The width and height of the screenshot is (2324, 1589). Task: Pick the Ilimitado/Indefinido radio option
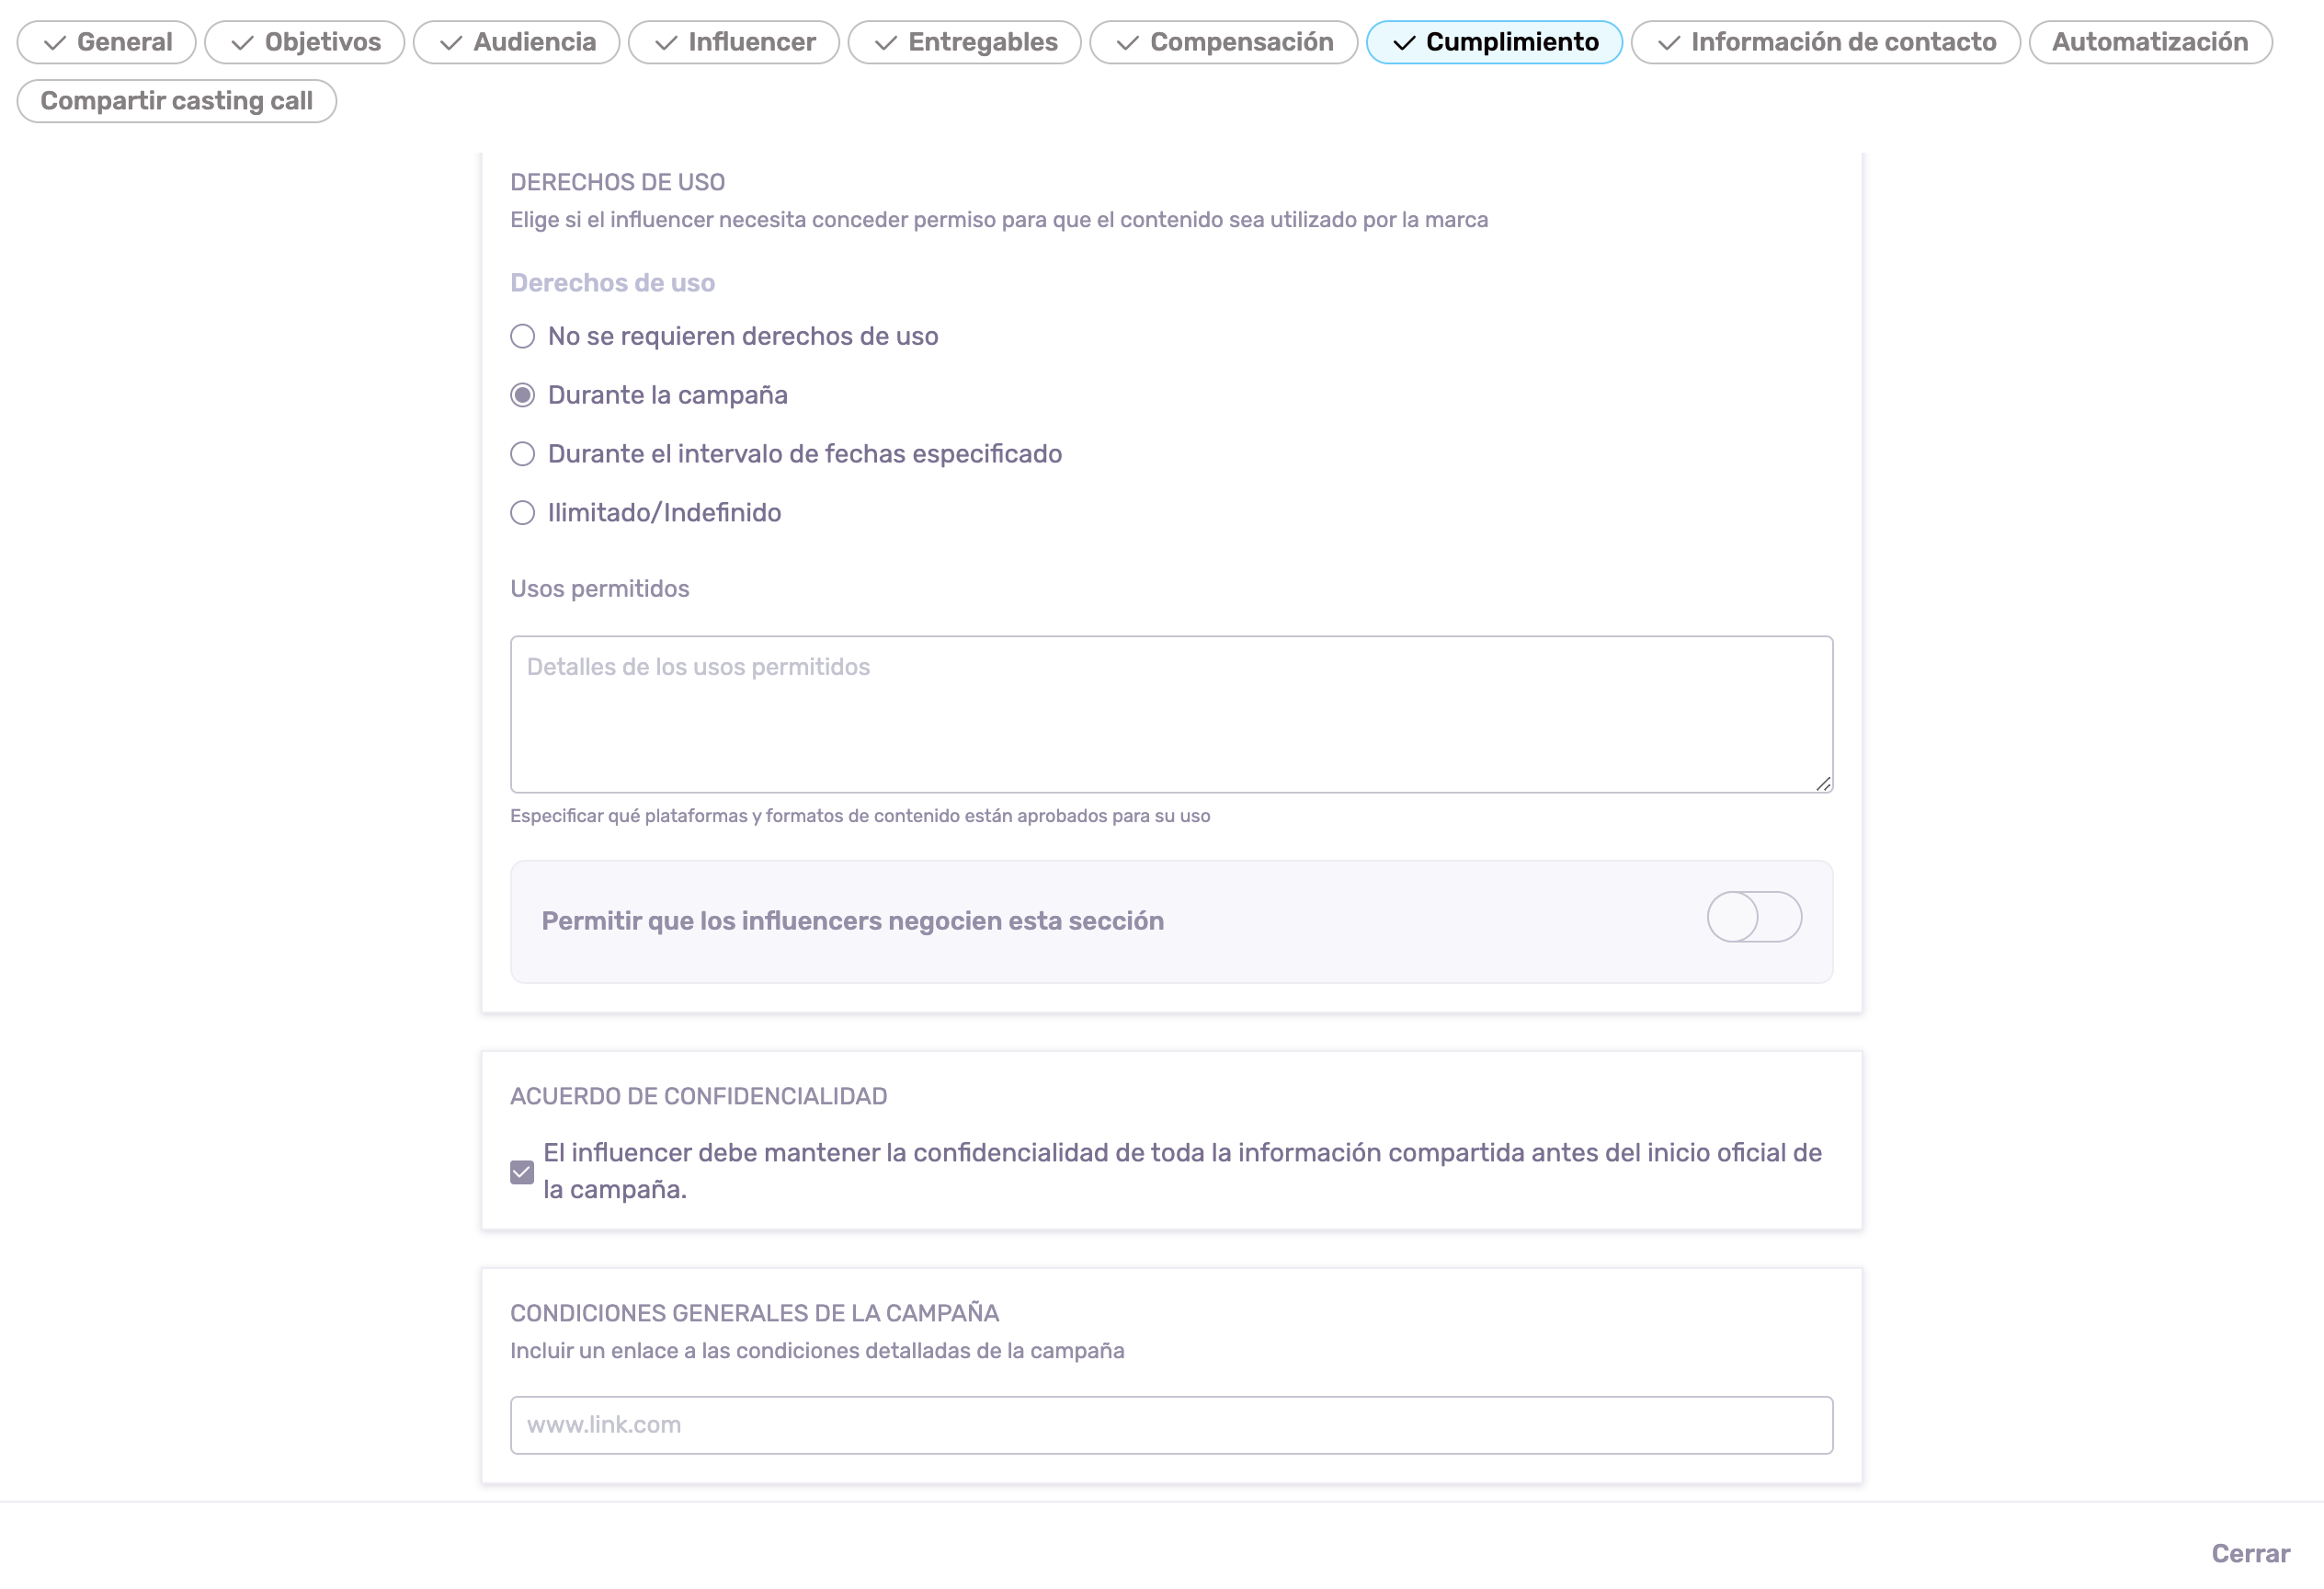pyautogui.click(x=523, y=513)
